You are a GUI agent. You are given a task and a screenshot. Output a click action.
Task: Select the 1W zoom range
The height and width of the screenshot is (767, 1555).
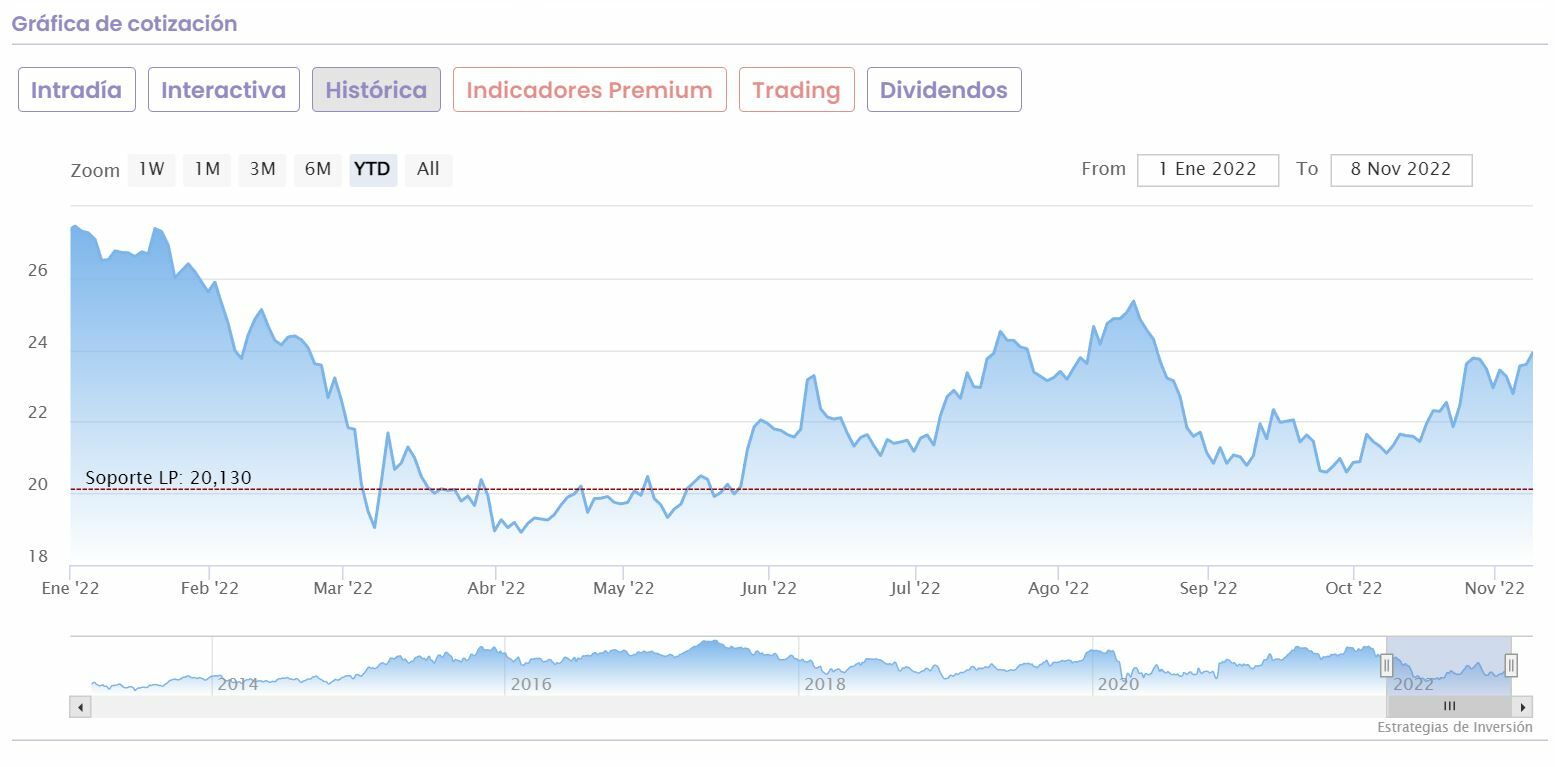point(152,170)
